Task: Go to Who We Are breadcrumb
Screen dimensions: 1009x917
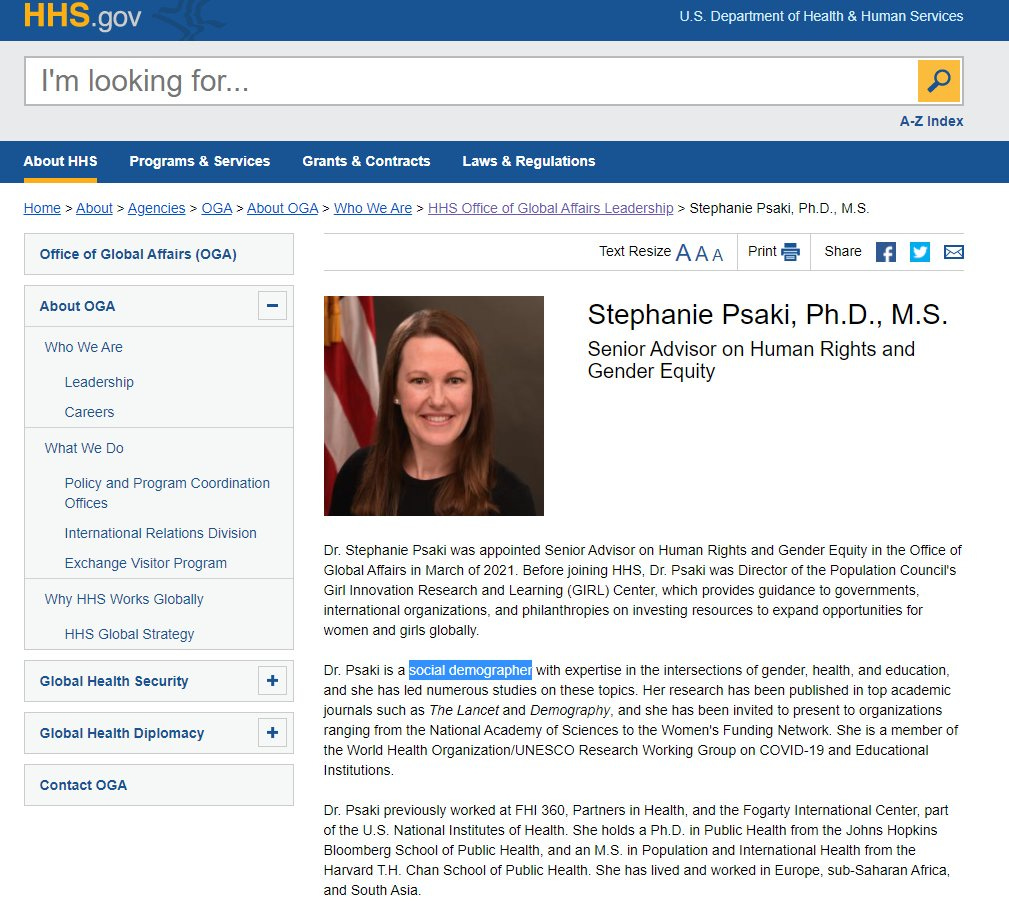Action: (x=373, y=208)
